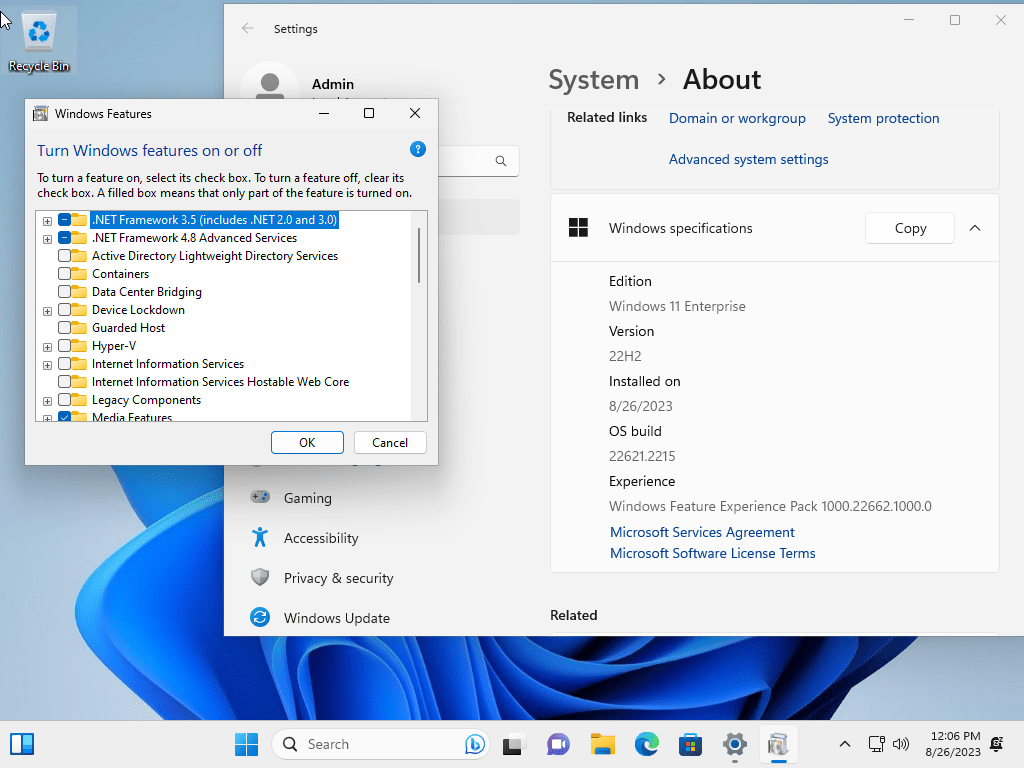The width and height of the screenshot is (1024, 768).
Task: Go back in the Settings window
Action: point(248,28)
